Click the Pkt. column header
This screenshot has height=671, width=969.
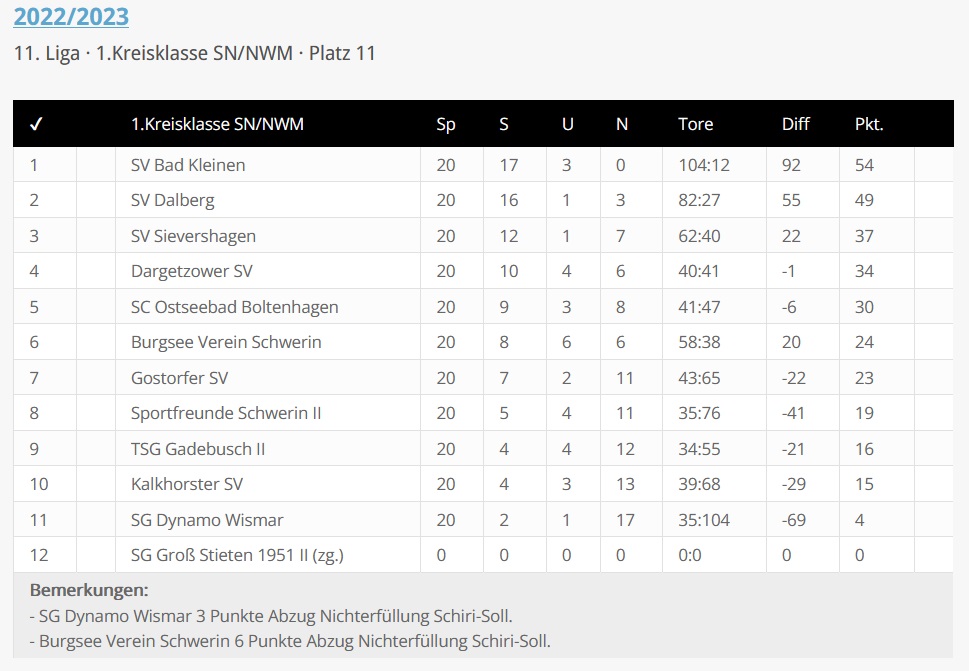(869, 125)
